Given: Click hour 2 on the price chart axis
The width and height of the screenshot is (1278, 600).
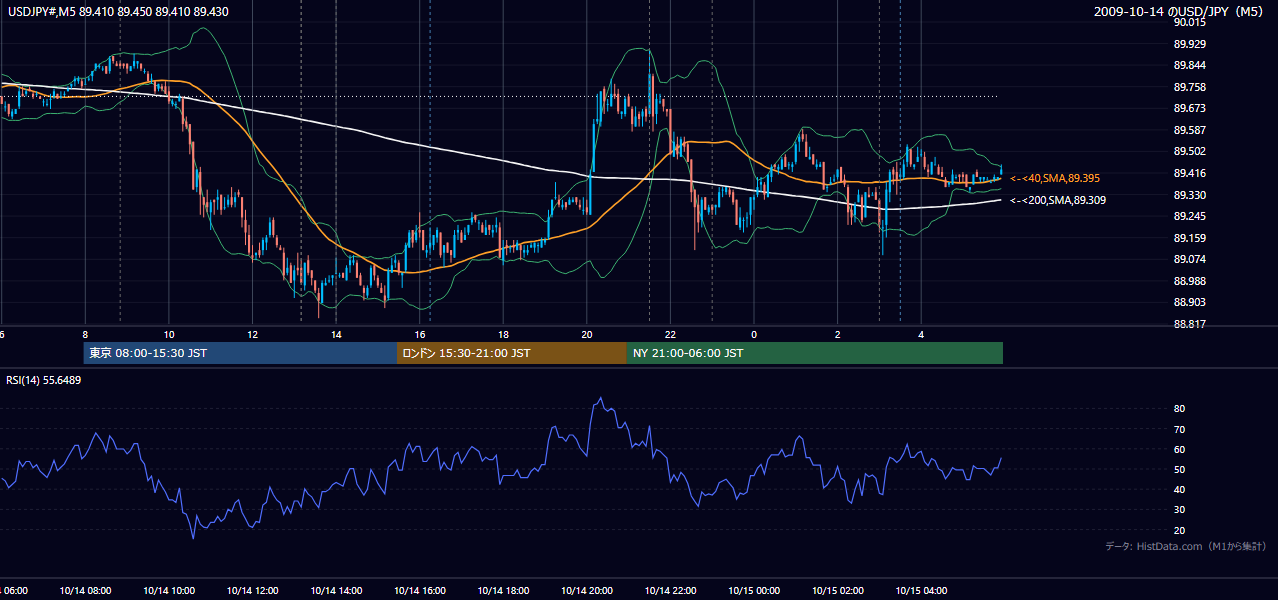Looking at the screenshot, I should click(838, 334).
